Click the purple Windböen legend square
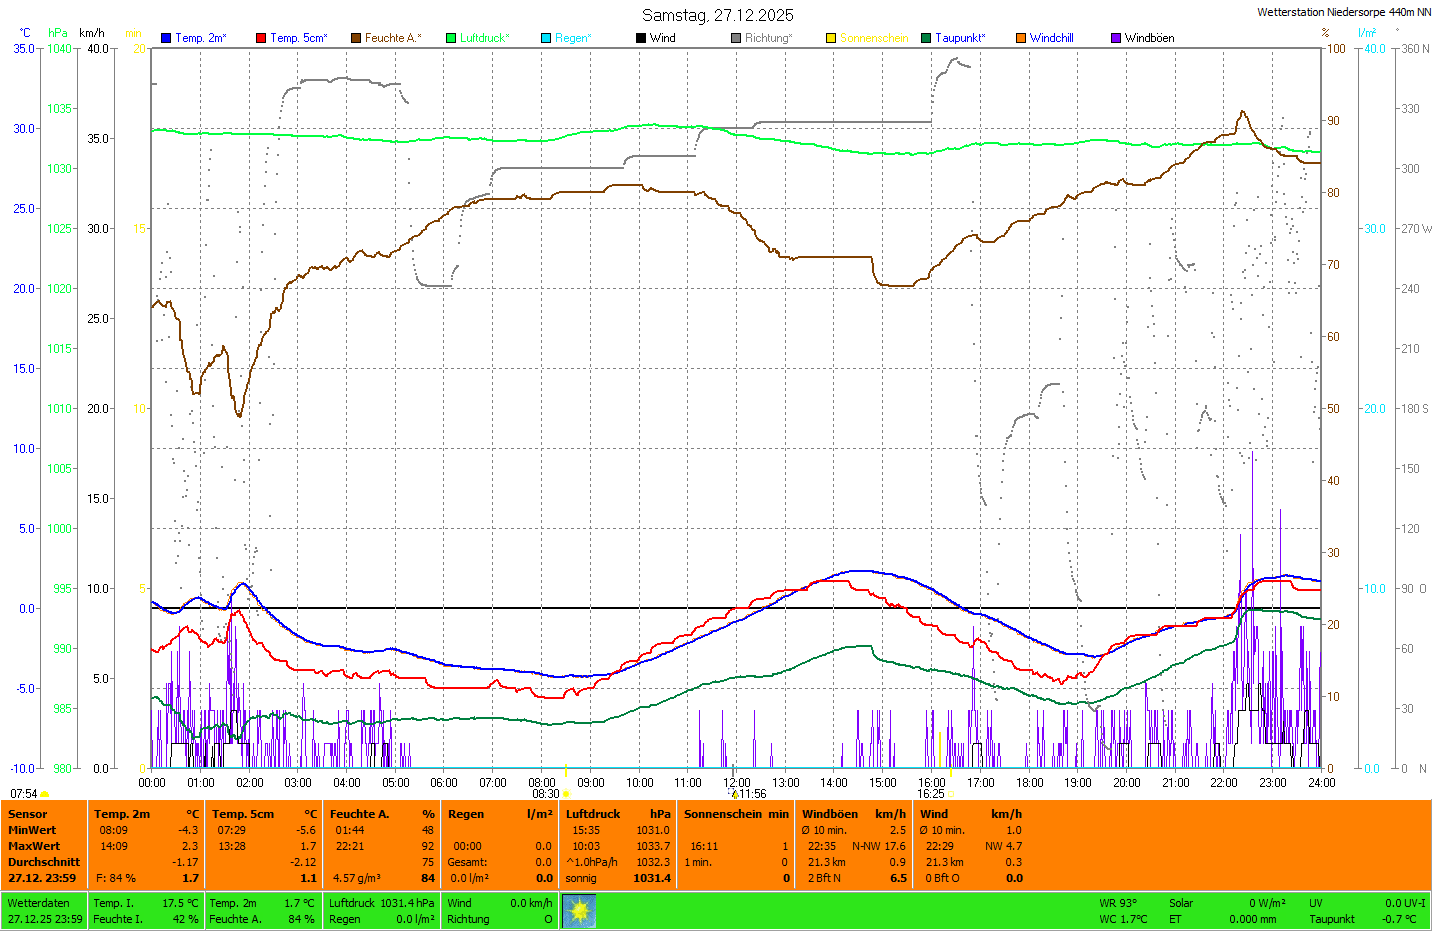The image size is (1432, 931). [1116, 38]
